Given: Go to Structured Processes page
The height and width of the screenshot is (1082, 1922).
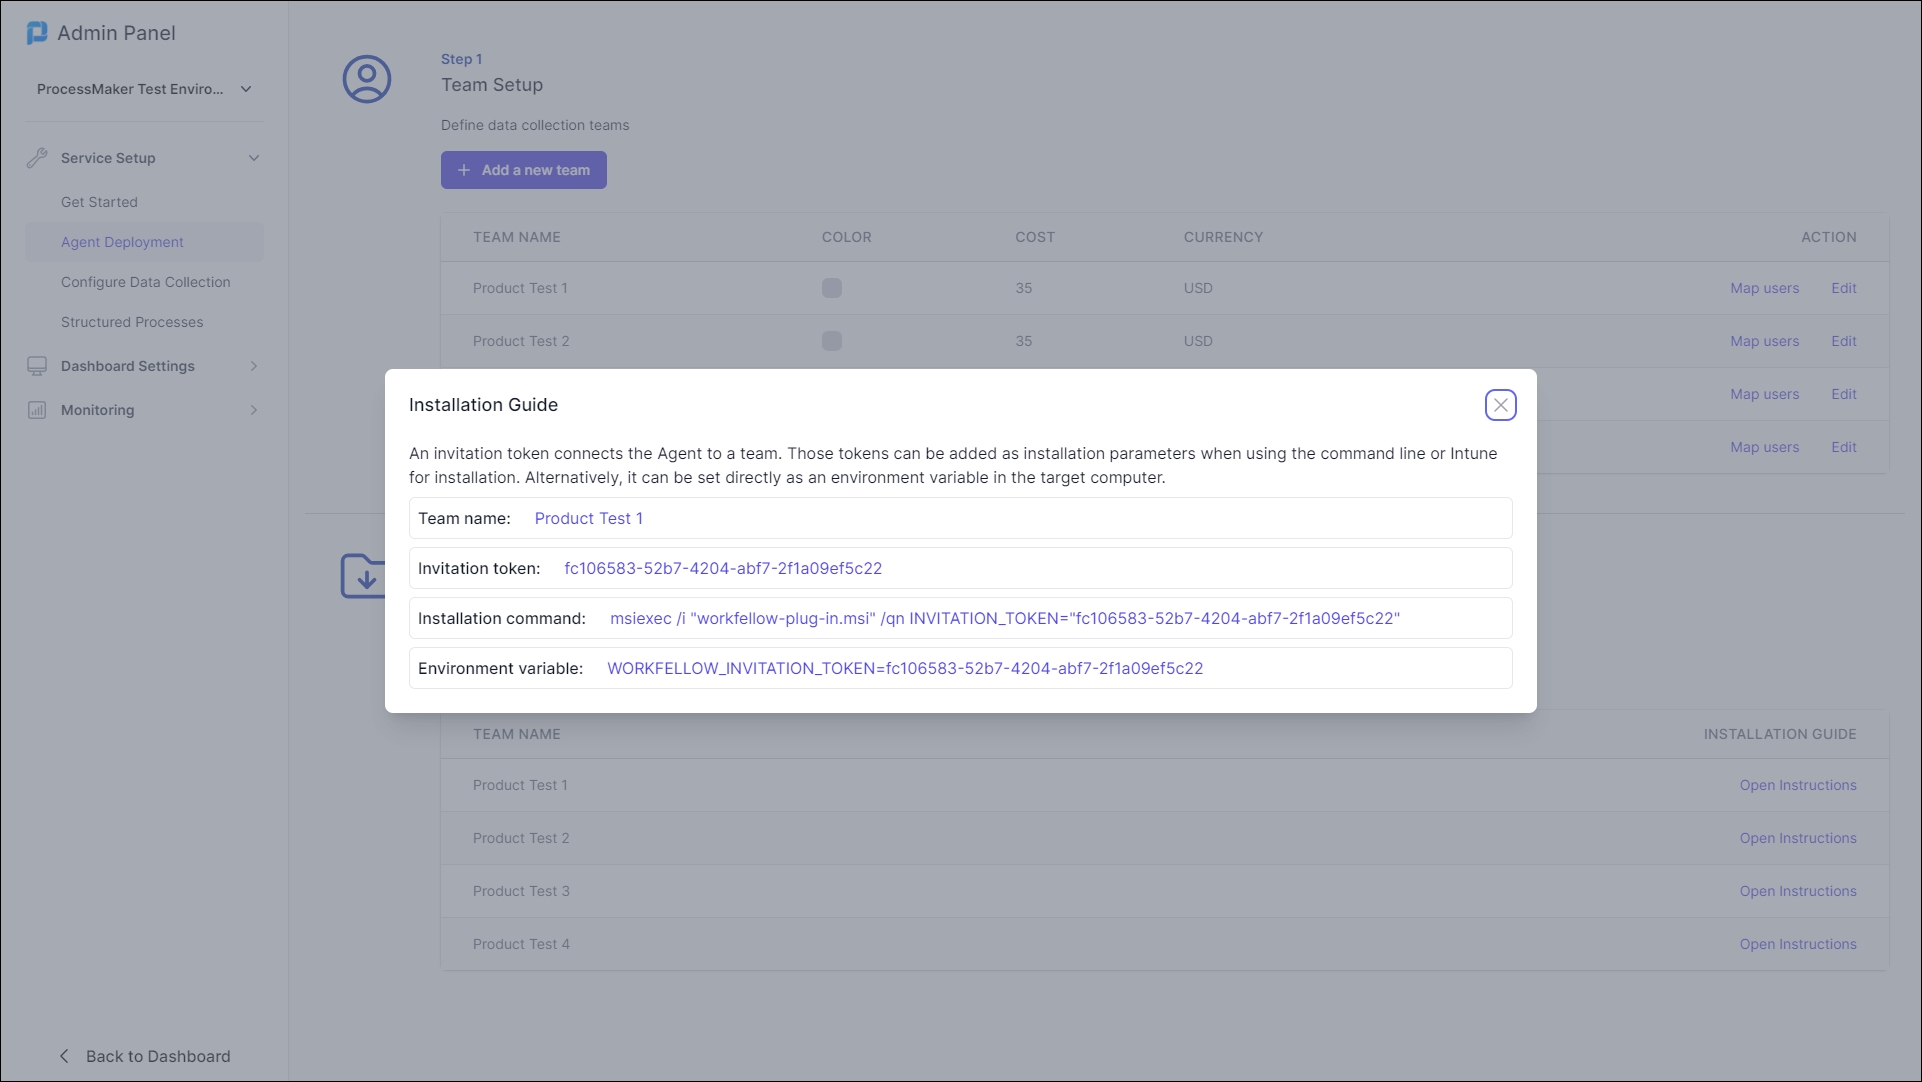Looking at the screenshot, I should [x=132, y=322].
